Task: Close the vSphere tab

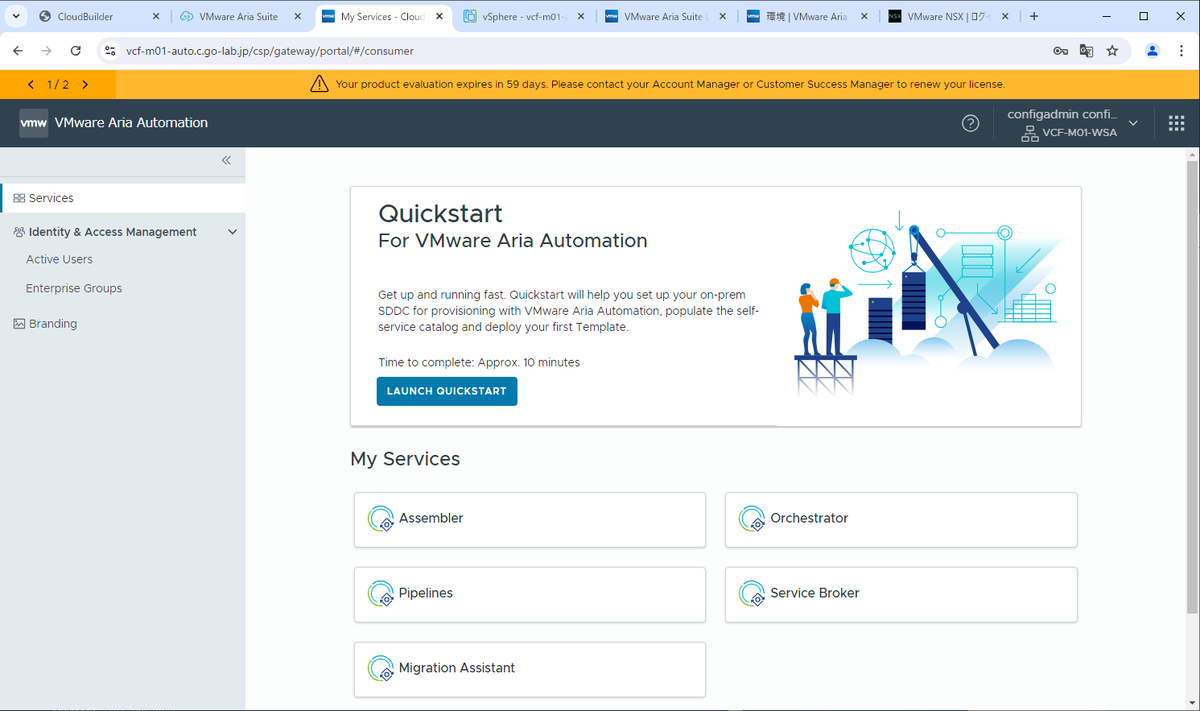Action: point(580,17)
